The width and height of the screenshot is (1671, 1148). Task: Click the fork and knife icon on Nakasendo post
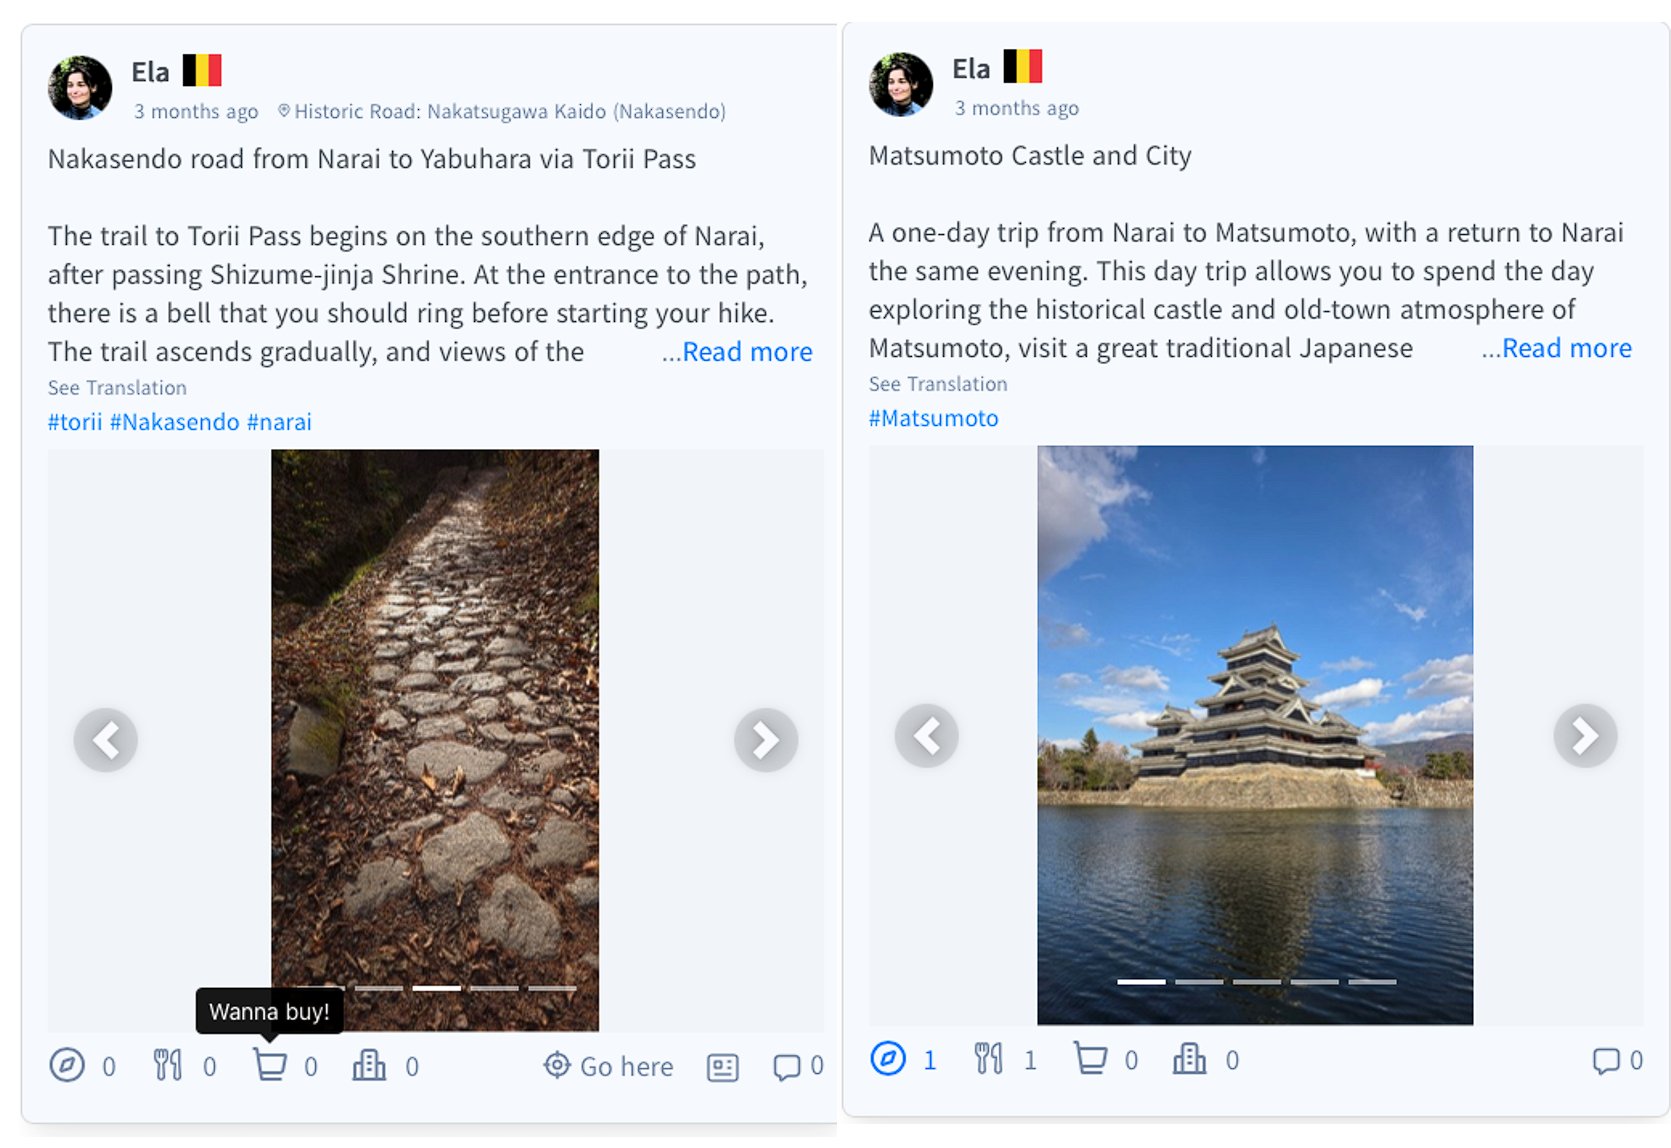(168, 1065)
